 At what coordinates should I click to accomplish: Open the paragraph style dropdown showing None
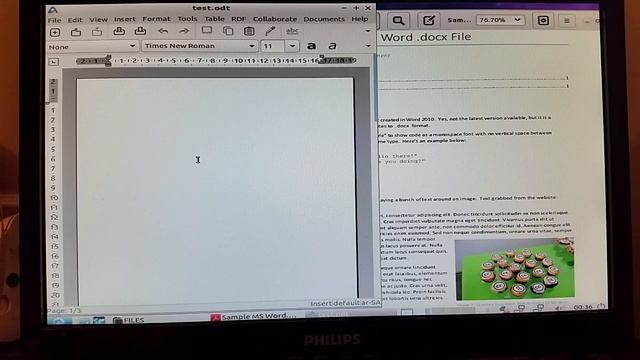coord(92,47)
